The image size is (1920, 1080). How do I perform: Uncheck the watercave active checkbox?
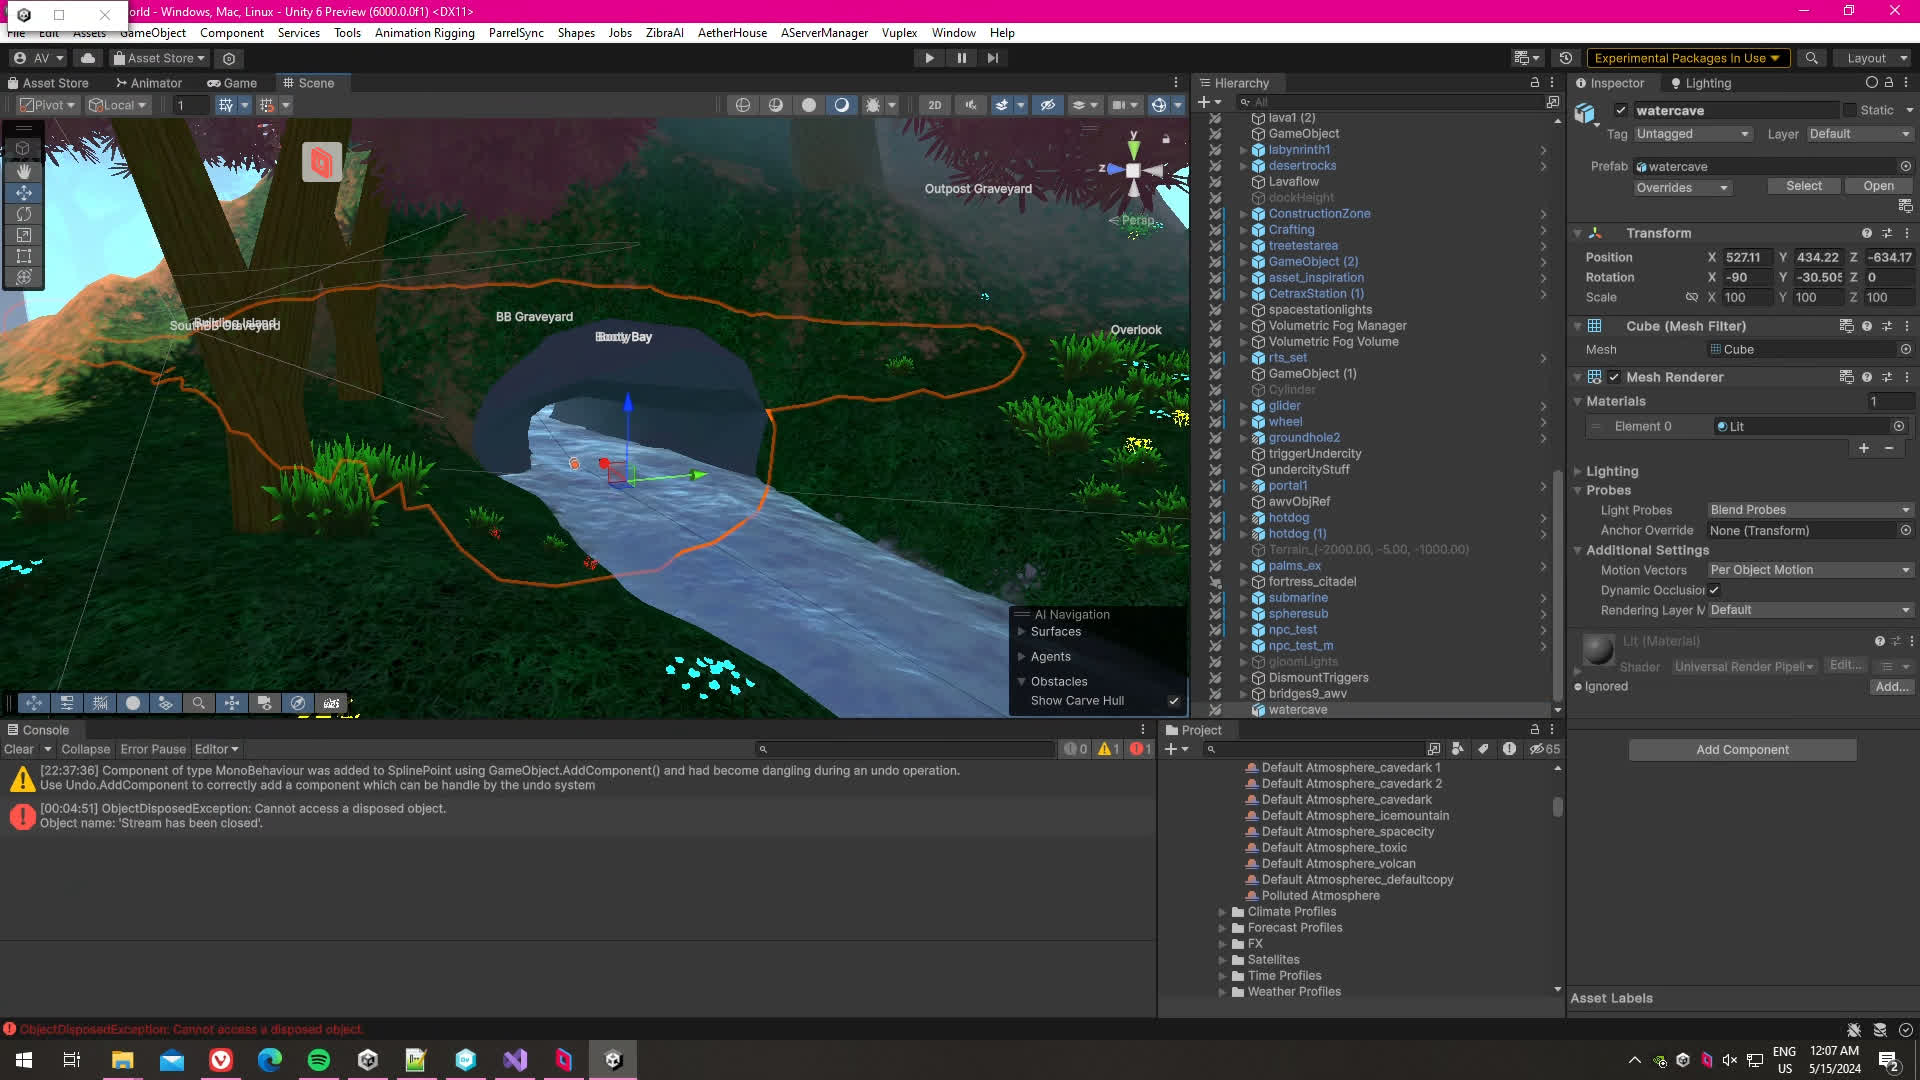point(1621,111)
